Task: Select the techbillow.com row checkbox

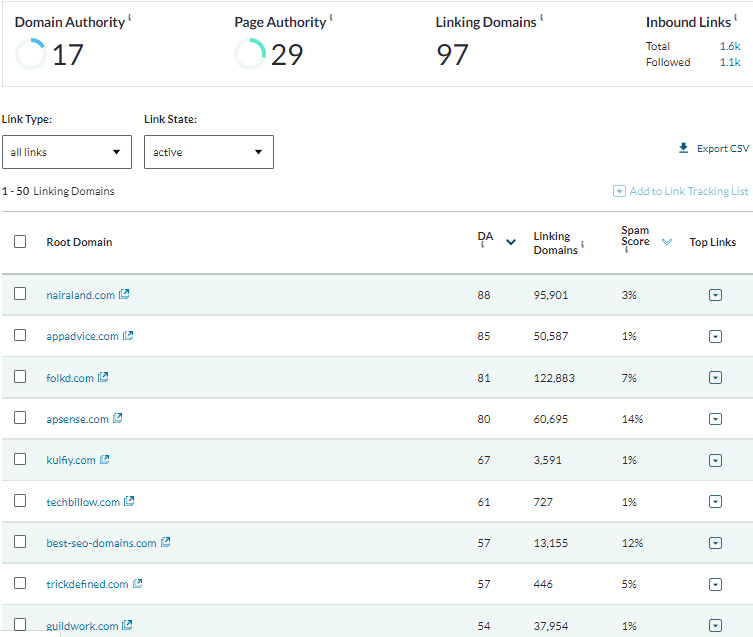Action: [20, 501]
